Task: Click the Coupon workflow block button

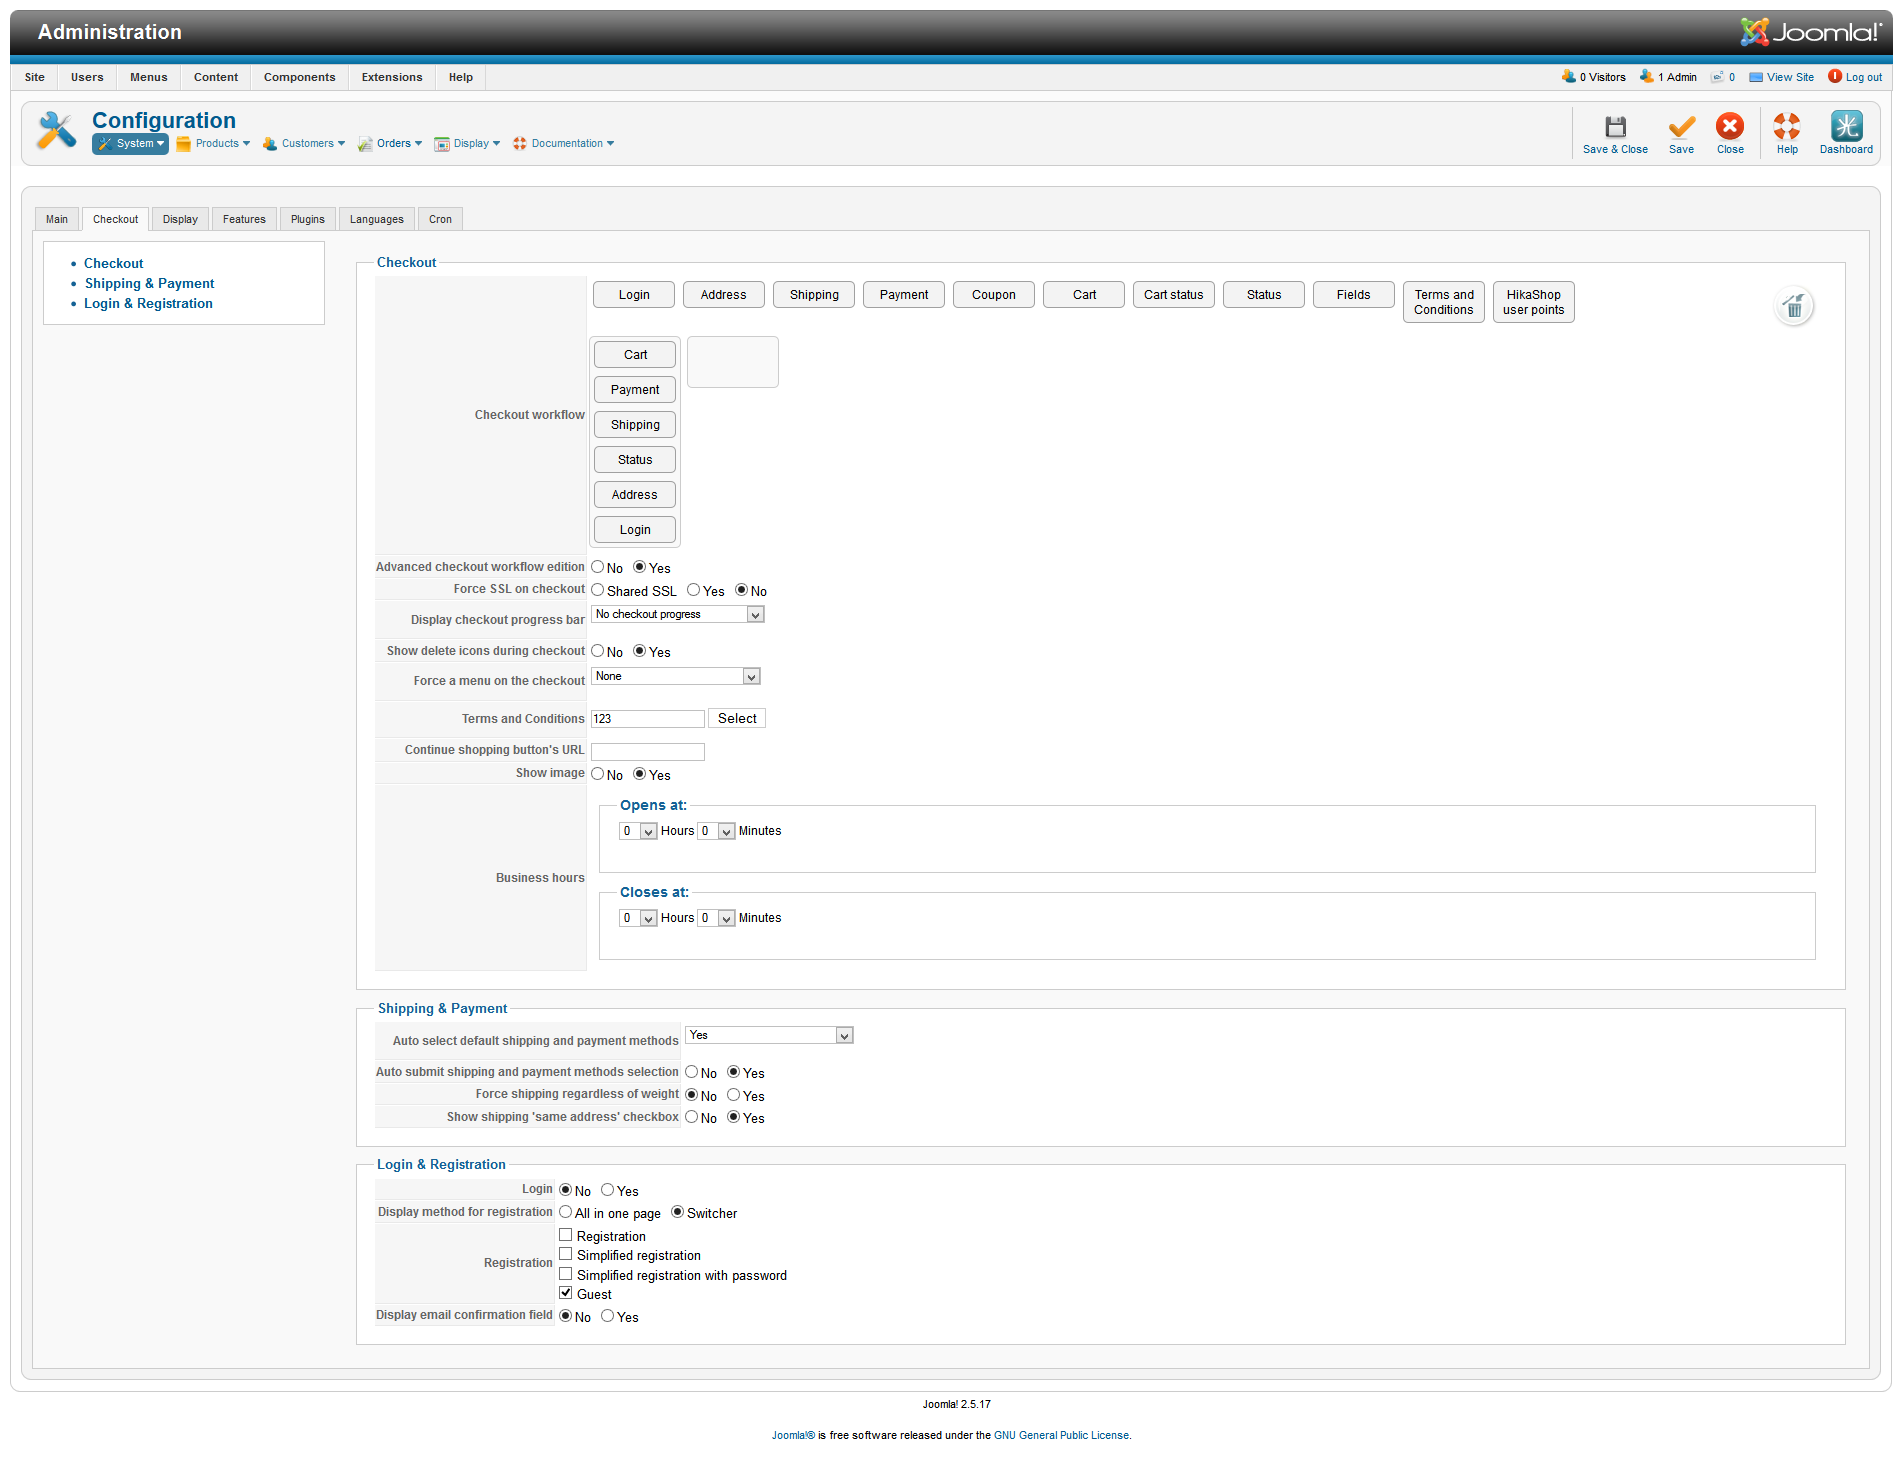Action: click(993, 295)
